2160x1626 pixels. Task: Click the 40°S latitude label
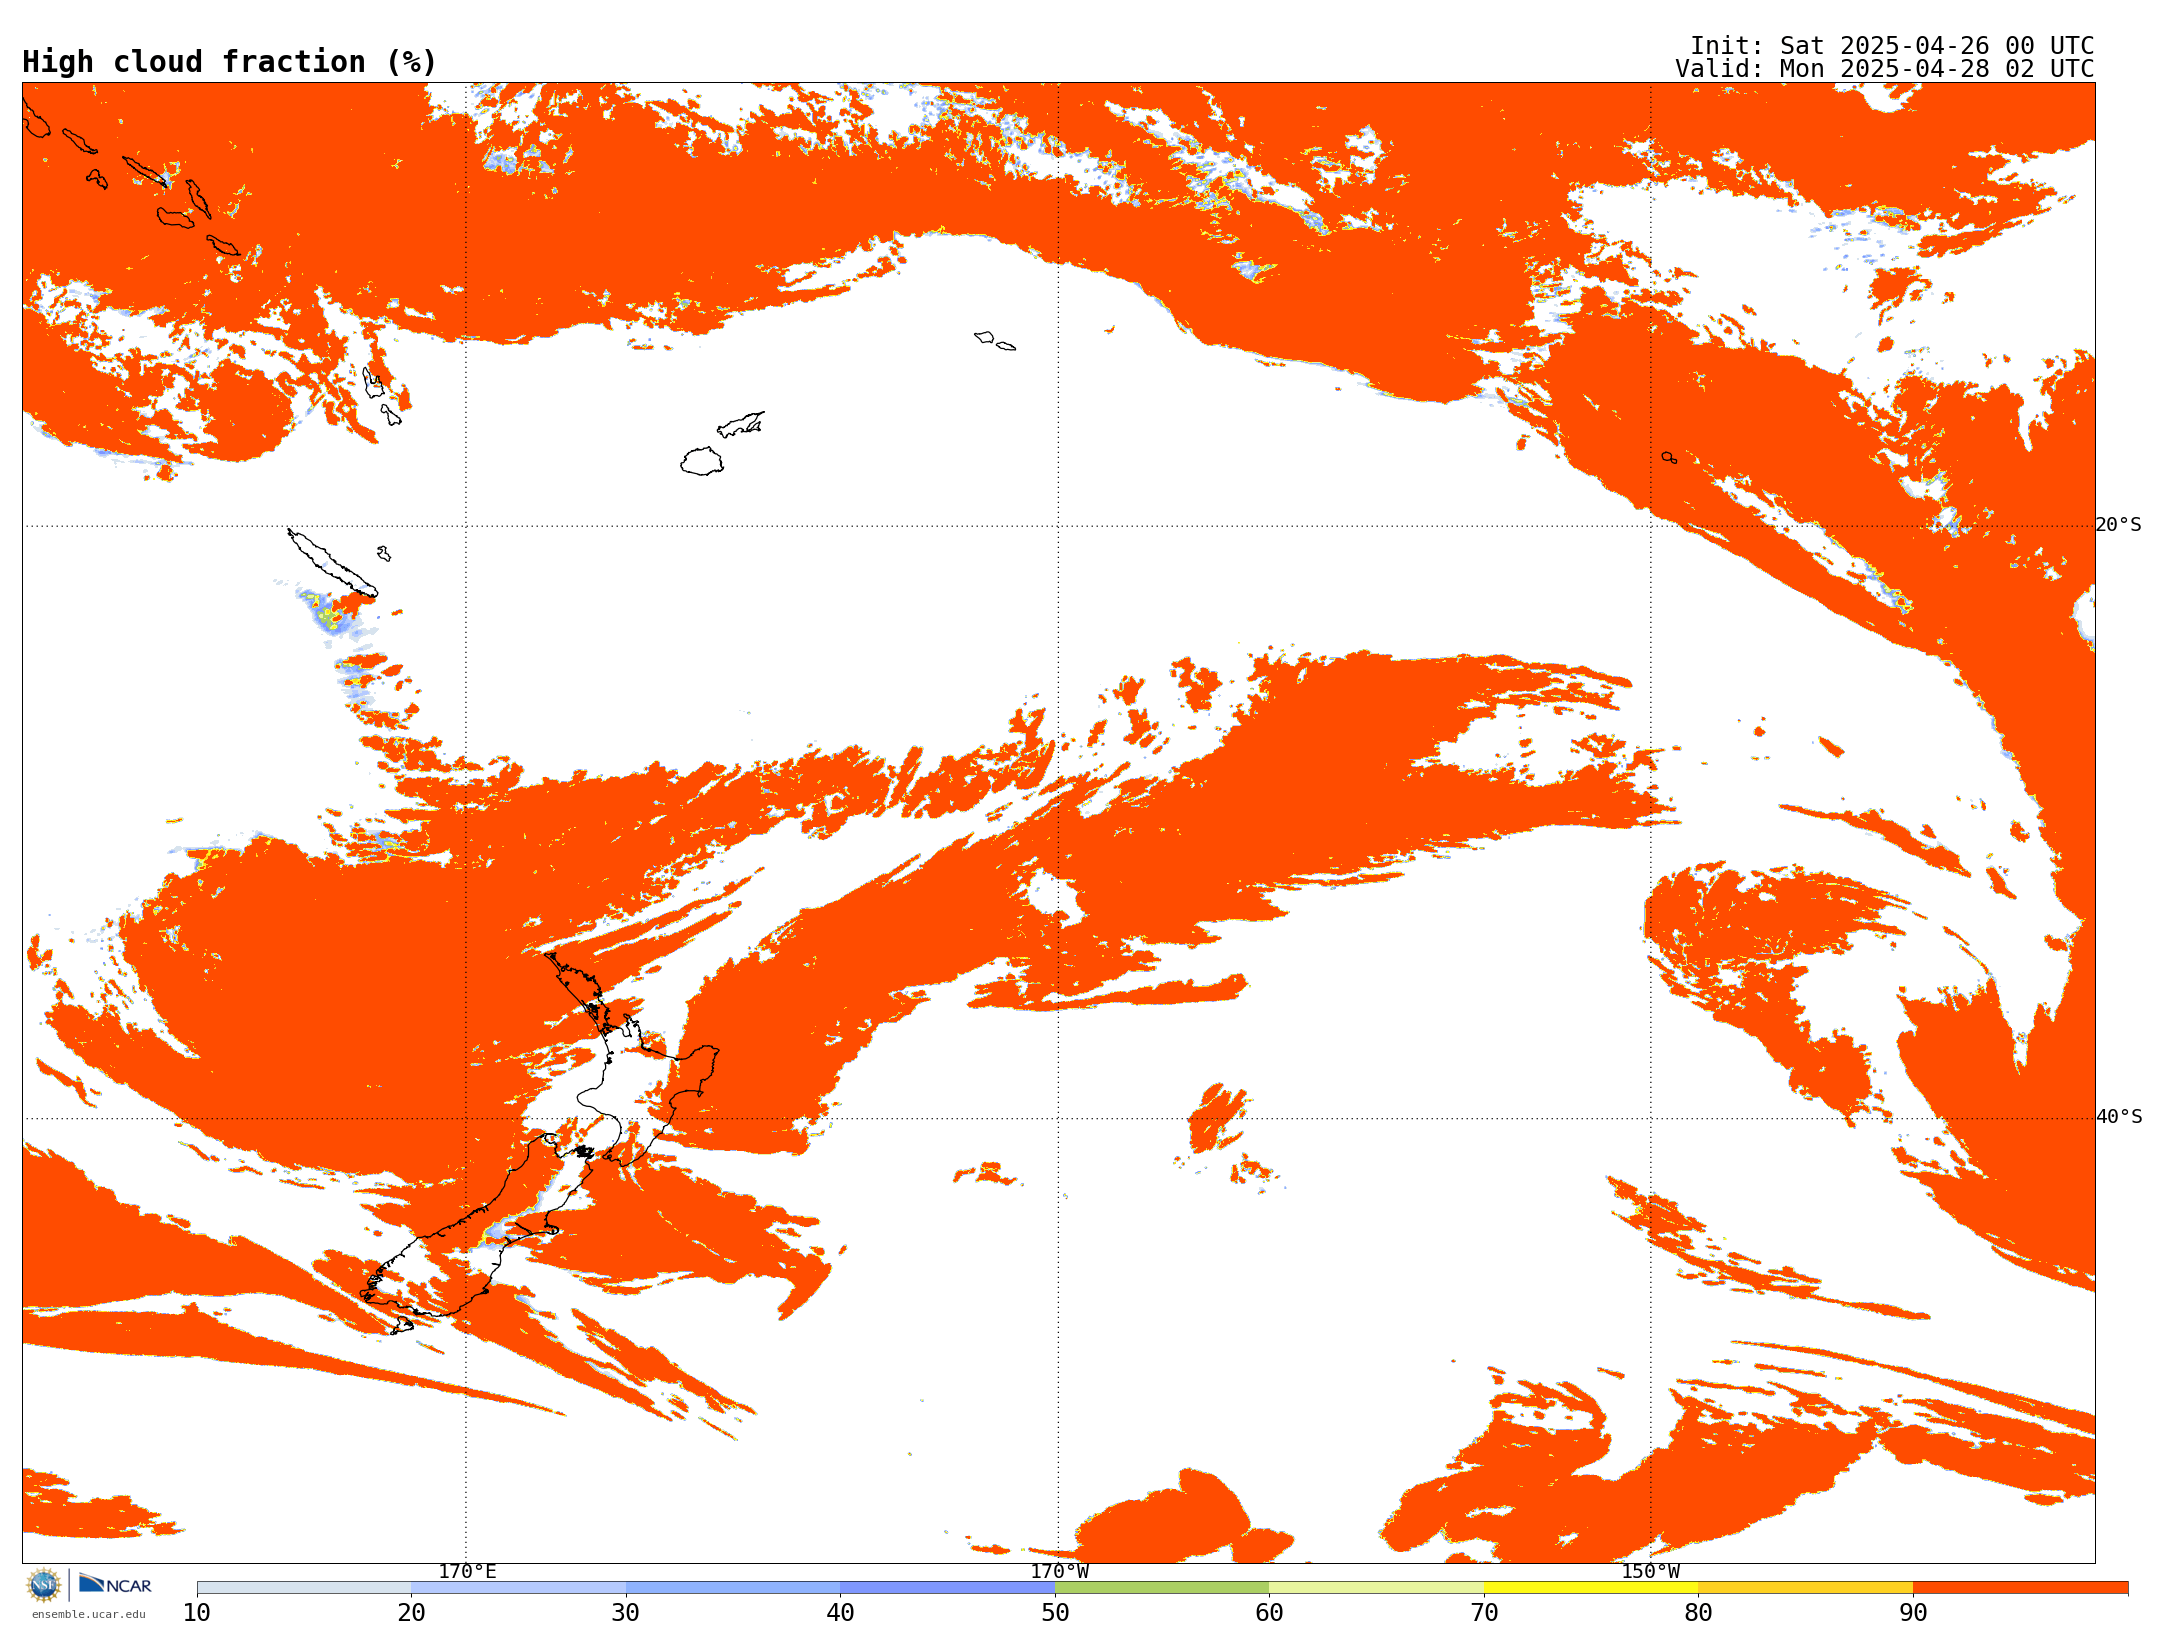(x=2119, y=1117)
